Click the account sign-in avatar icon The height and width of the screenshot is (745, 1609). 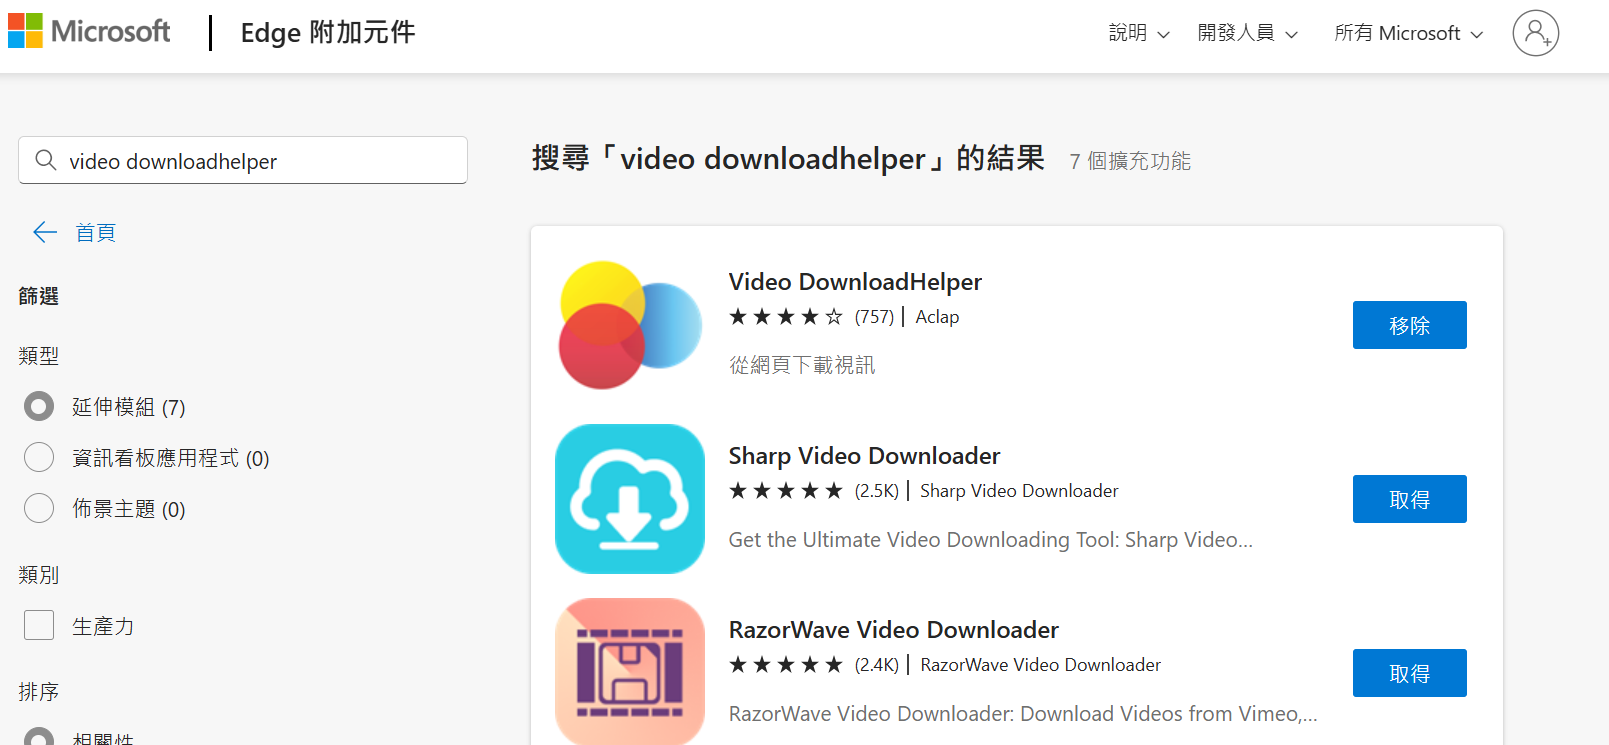pos(1536,33)
